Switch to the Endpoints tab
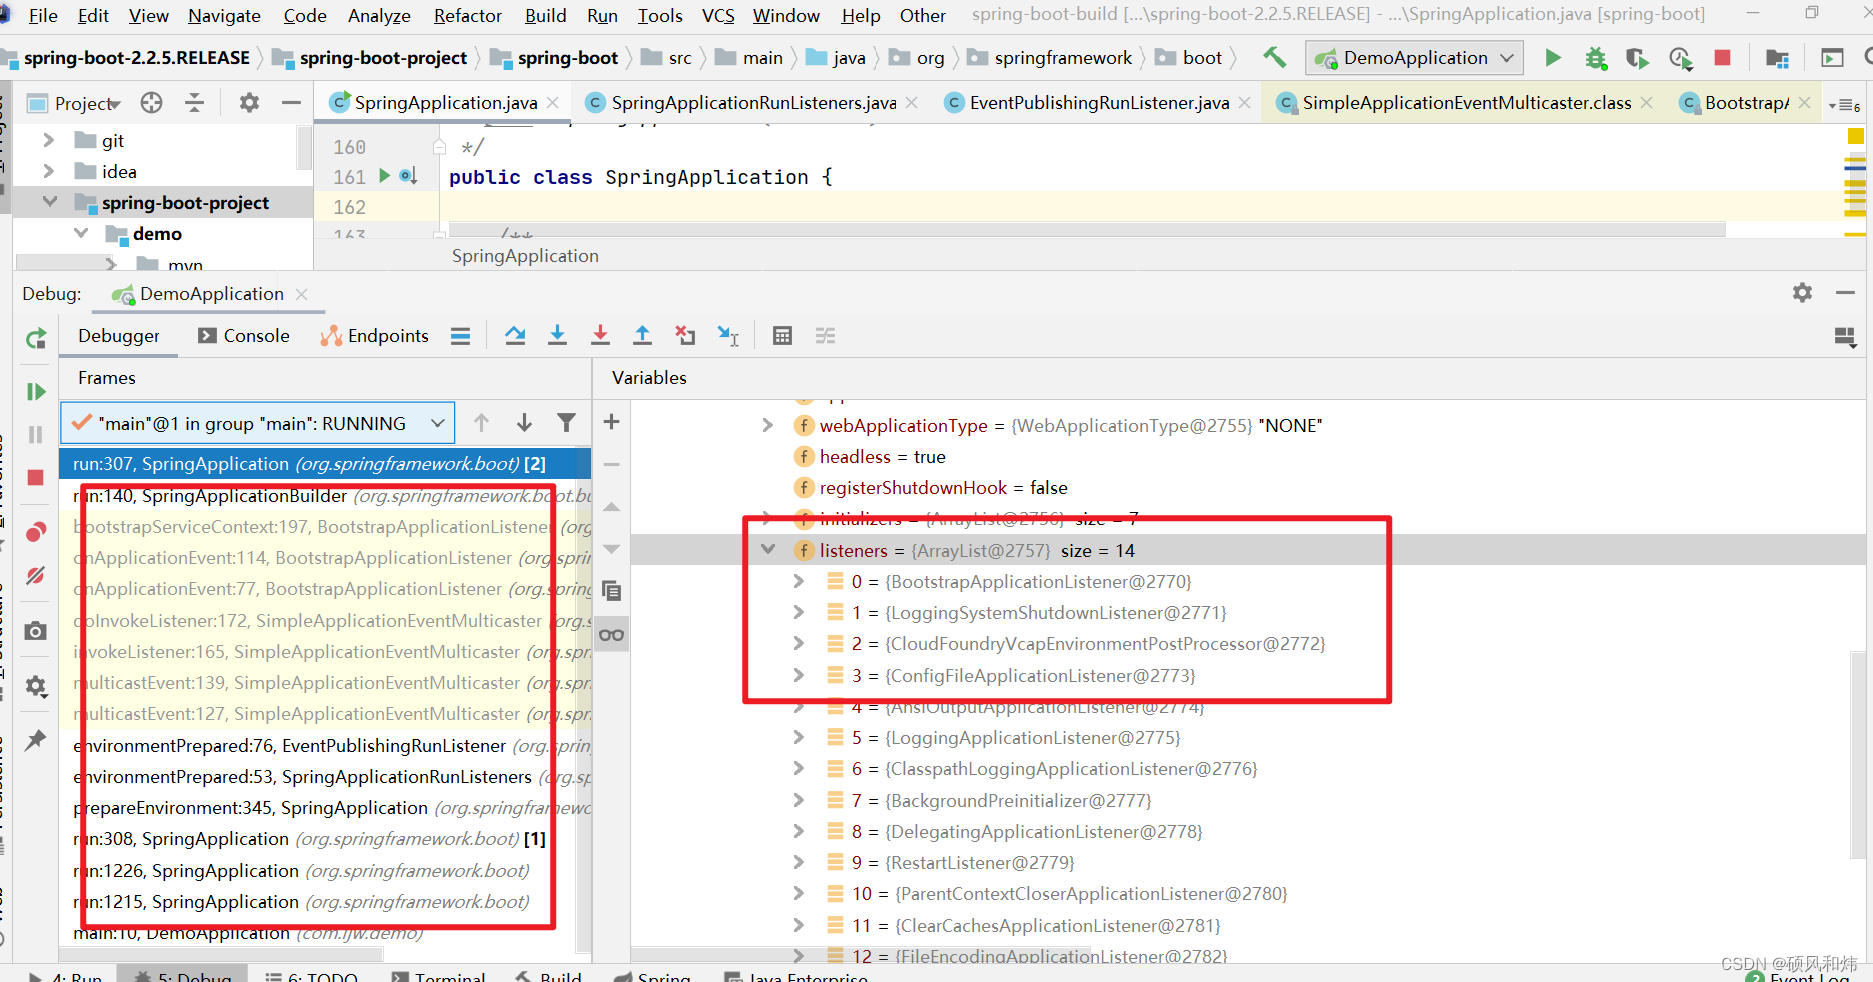The image size is (1873, 982). coord(374,336)
